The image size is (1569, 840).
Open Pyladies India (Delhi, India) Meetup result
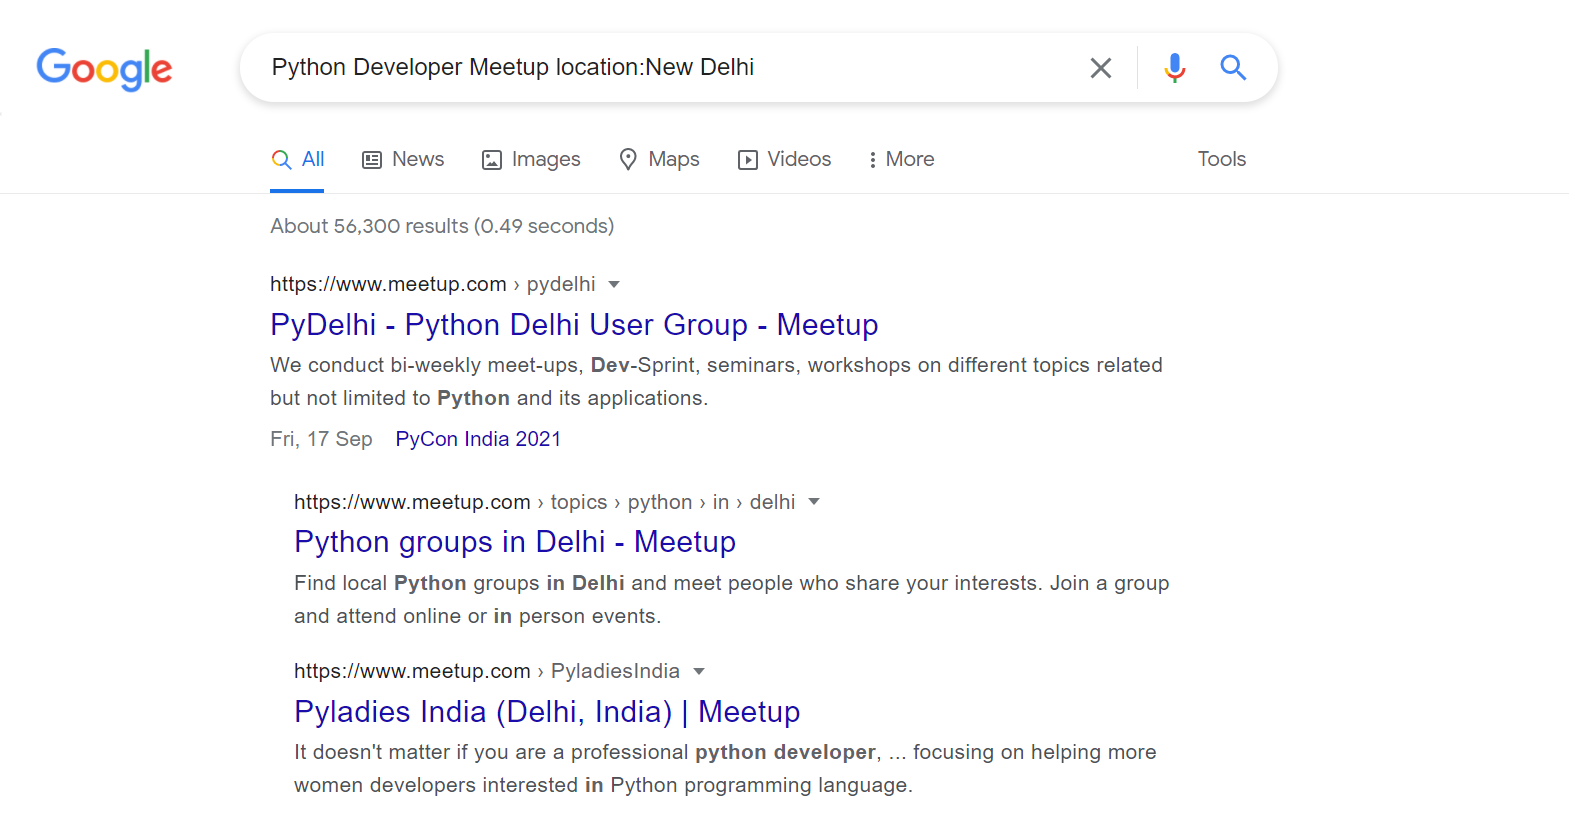[547, 712]
